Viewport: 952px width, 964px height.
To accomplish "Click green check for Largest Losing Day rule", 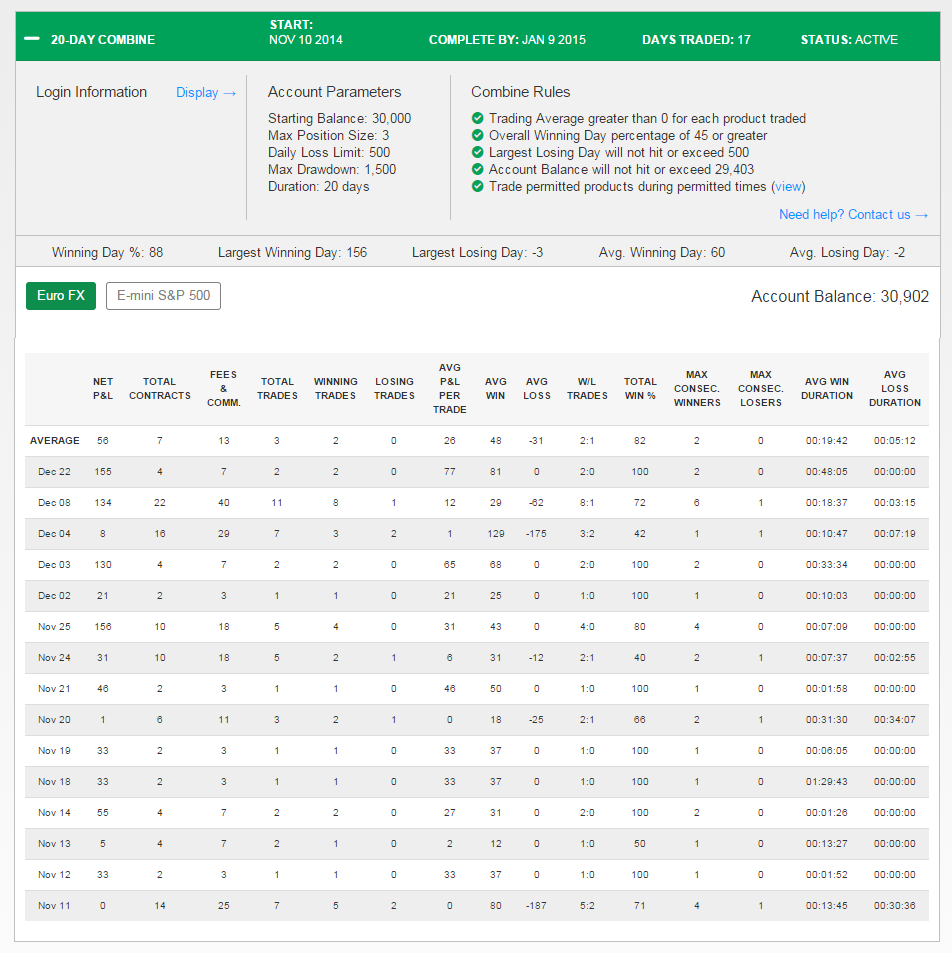I will [477, 152].
